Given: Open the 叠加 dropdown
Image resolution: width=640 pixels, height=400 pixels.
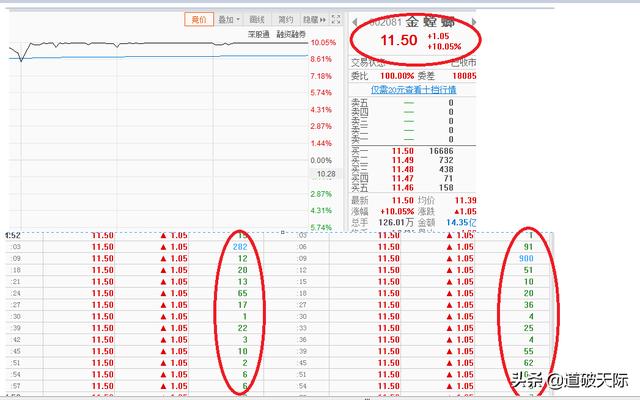Looking at the screenshot, I should coord(229,19).
